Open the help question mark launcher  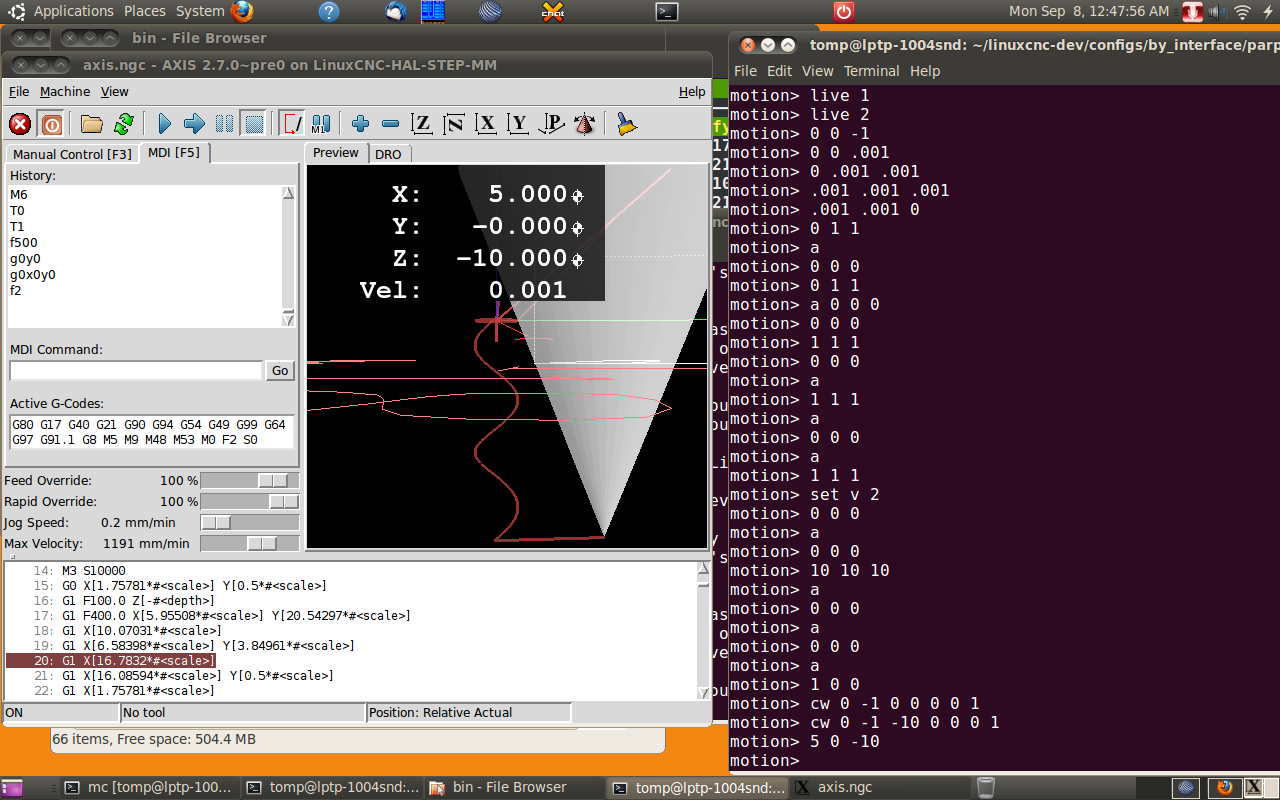[x=329, y=12]
